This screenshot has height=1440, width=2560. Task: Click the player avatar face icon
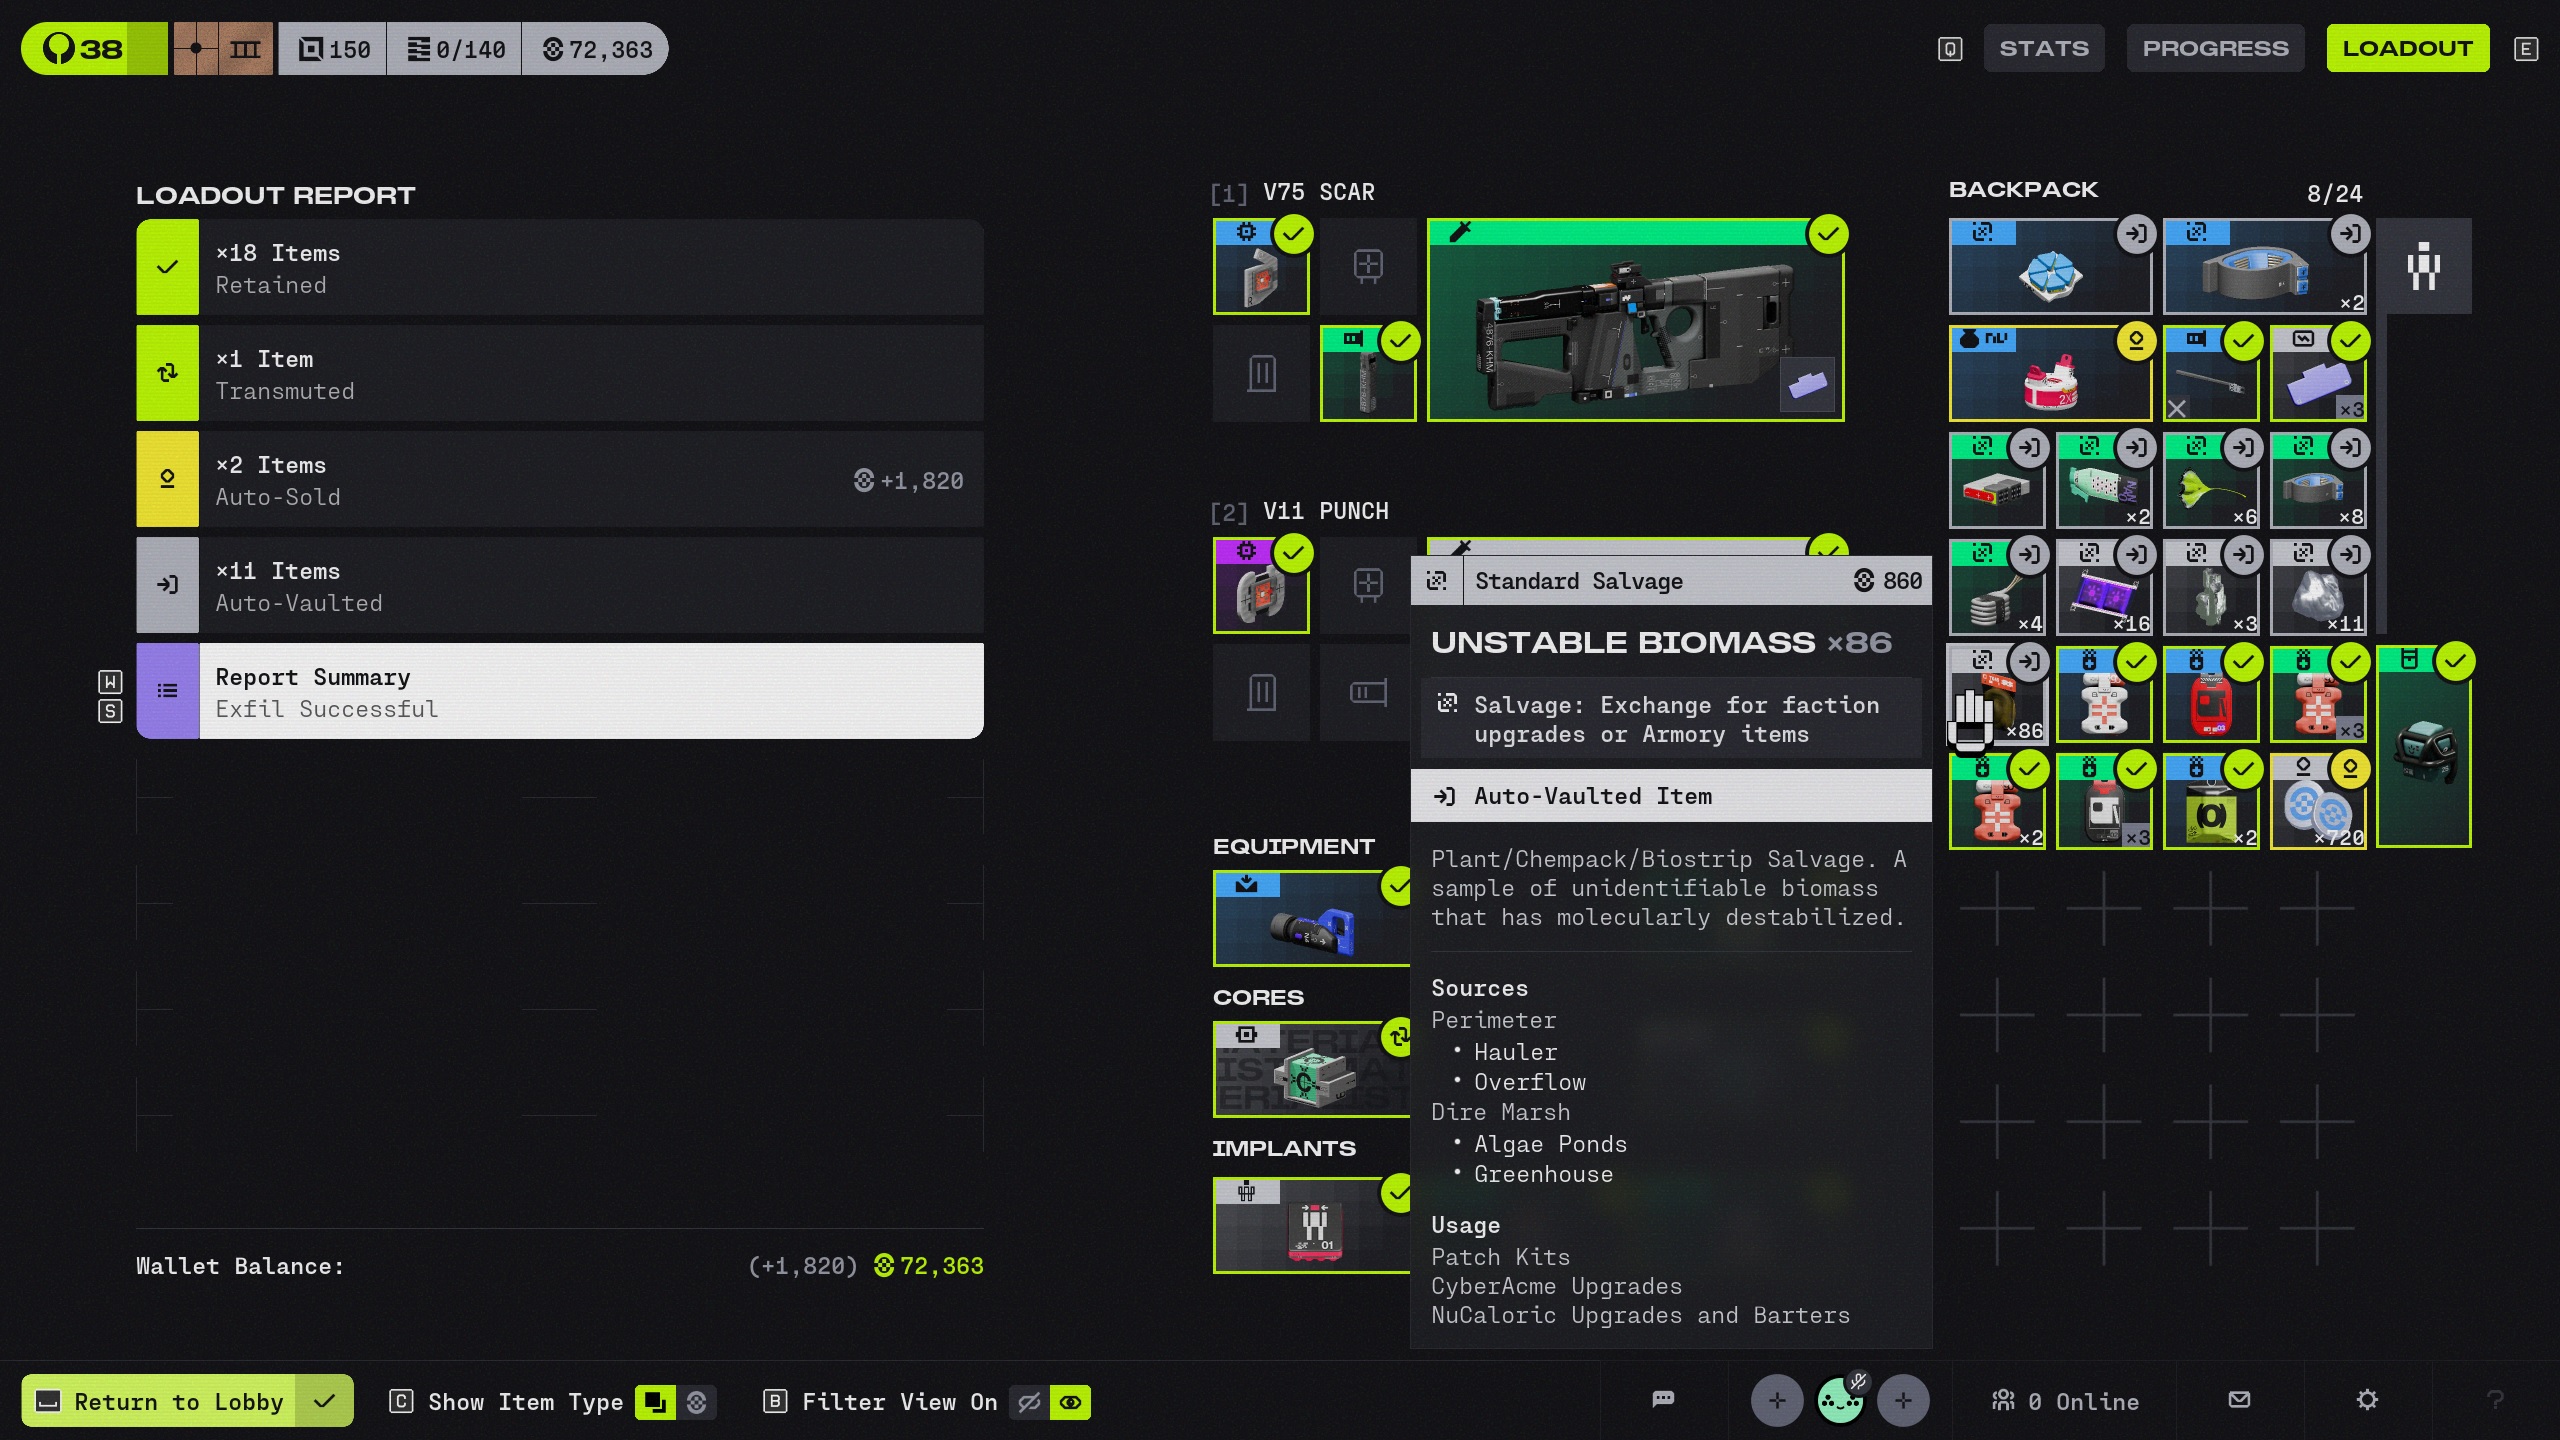click(1839, 1400)
